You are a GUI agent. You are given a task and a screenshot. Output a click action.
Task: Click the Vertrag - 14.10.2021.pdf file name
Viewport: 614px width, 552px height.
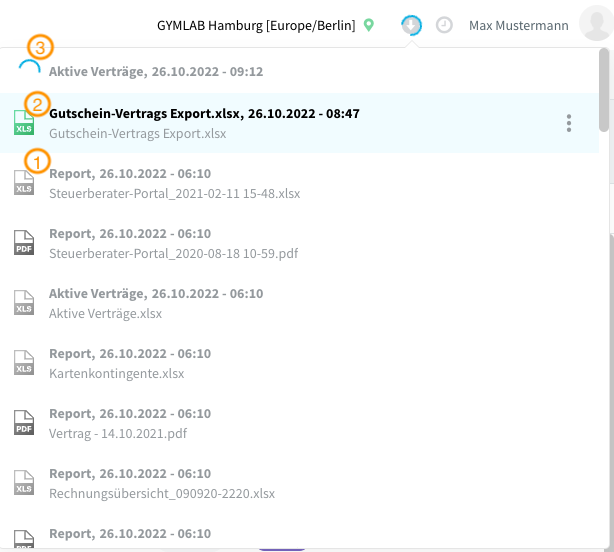pyautogui.click(x=118, y=434)
